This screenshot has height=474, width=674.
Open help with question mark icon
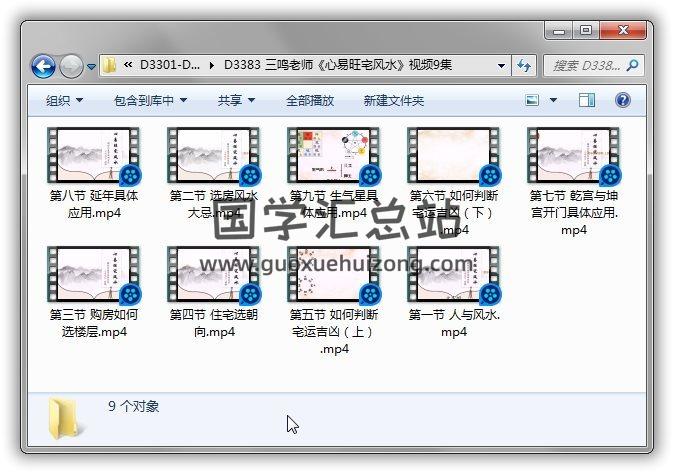point(622,100)
